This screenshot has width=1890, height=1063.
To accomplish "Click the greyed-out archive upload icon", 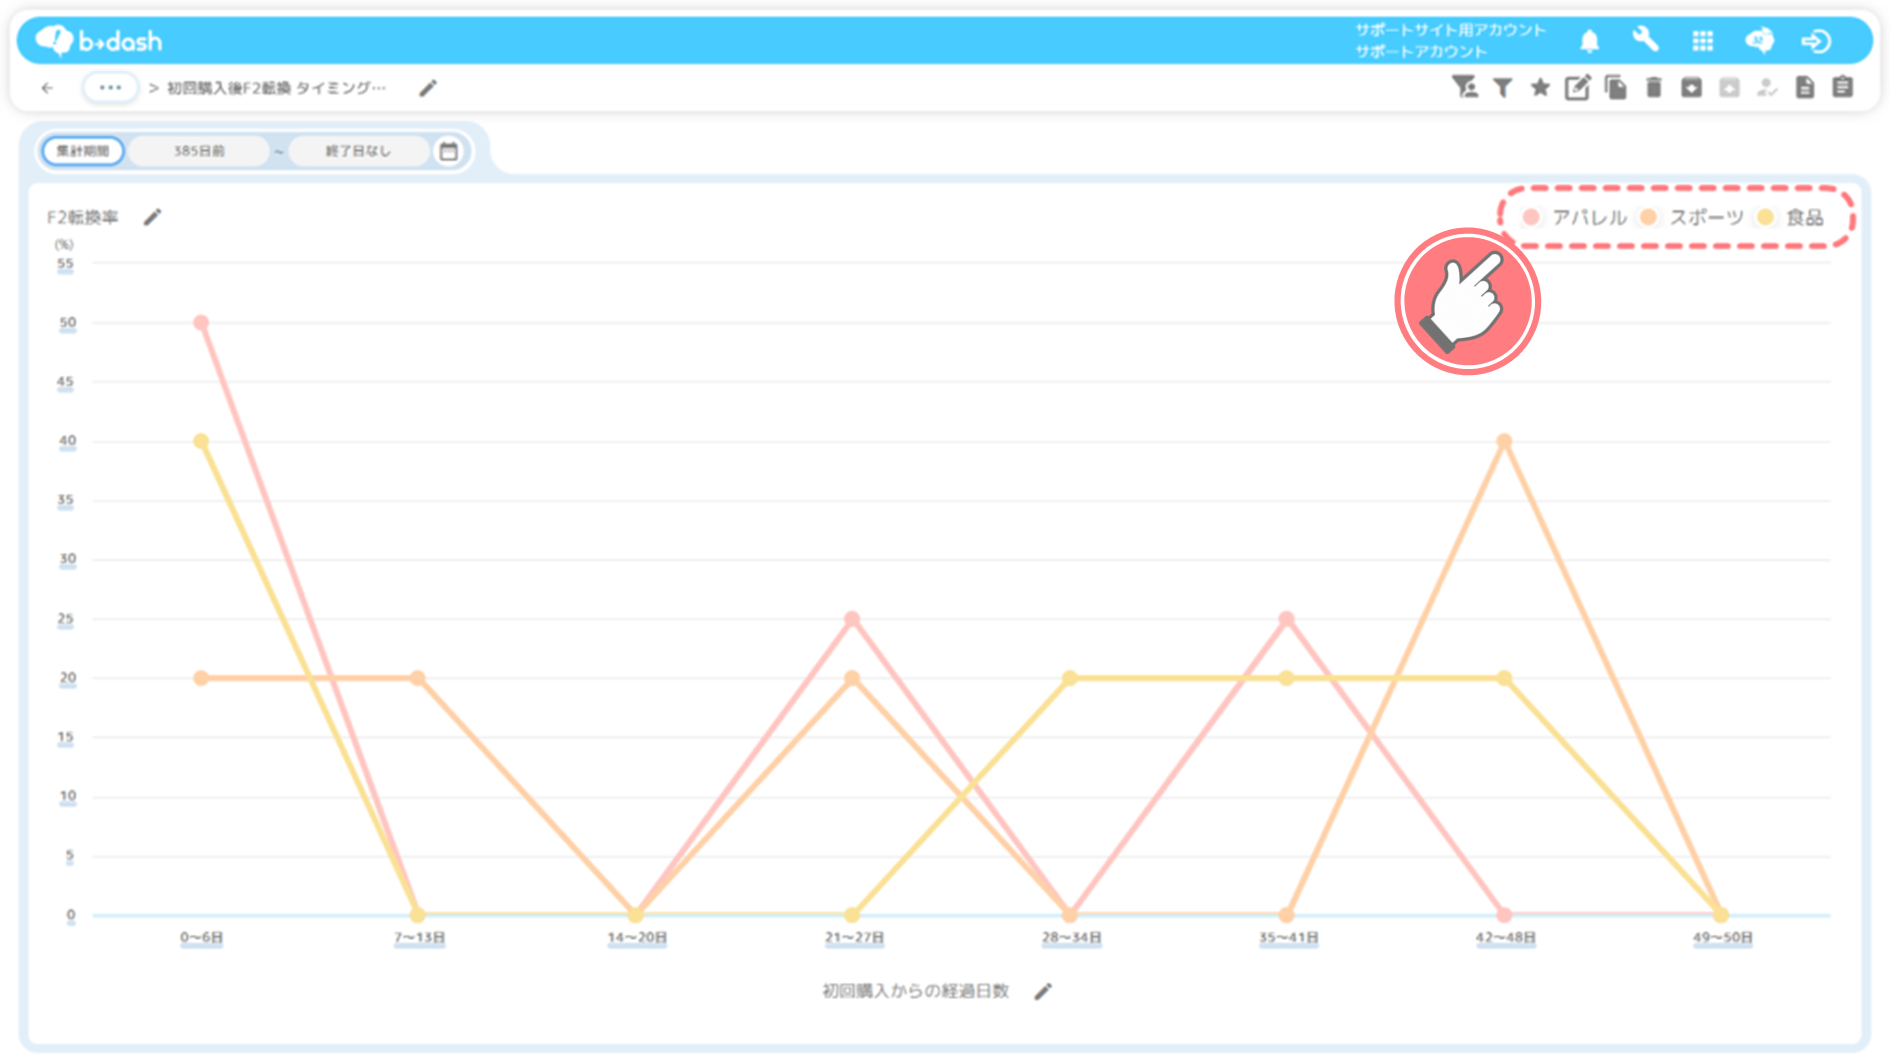I will tap(1729, 88).
